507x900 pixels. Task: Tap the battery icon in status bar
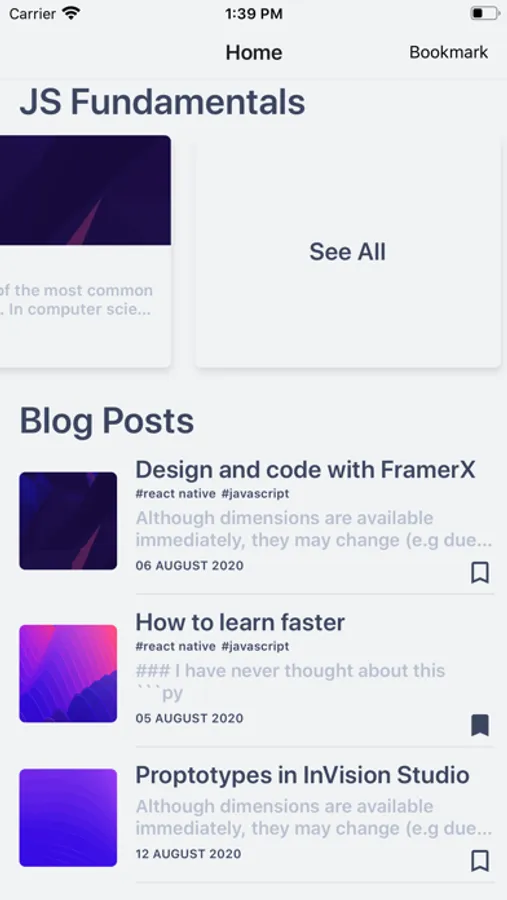pyautogui.click(x=485, y=13)
